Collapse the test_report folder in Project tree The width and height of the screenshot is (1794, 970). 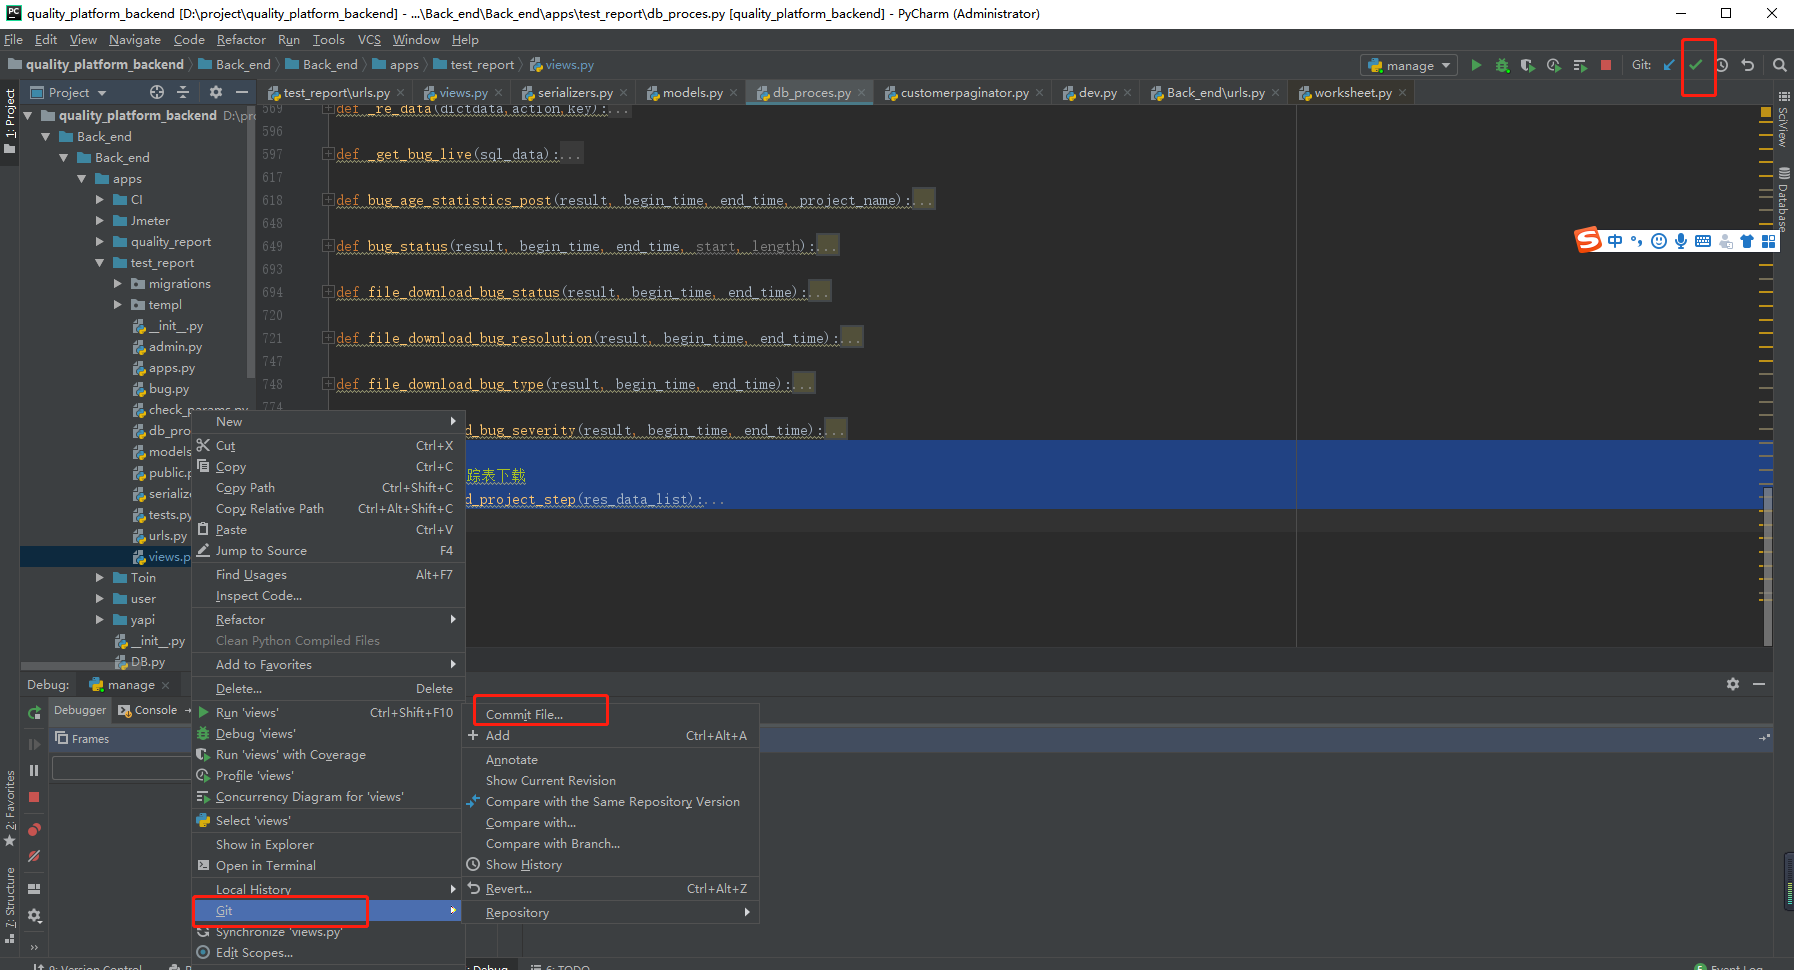click(x=100, y=262)
